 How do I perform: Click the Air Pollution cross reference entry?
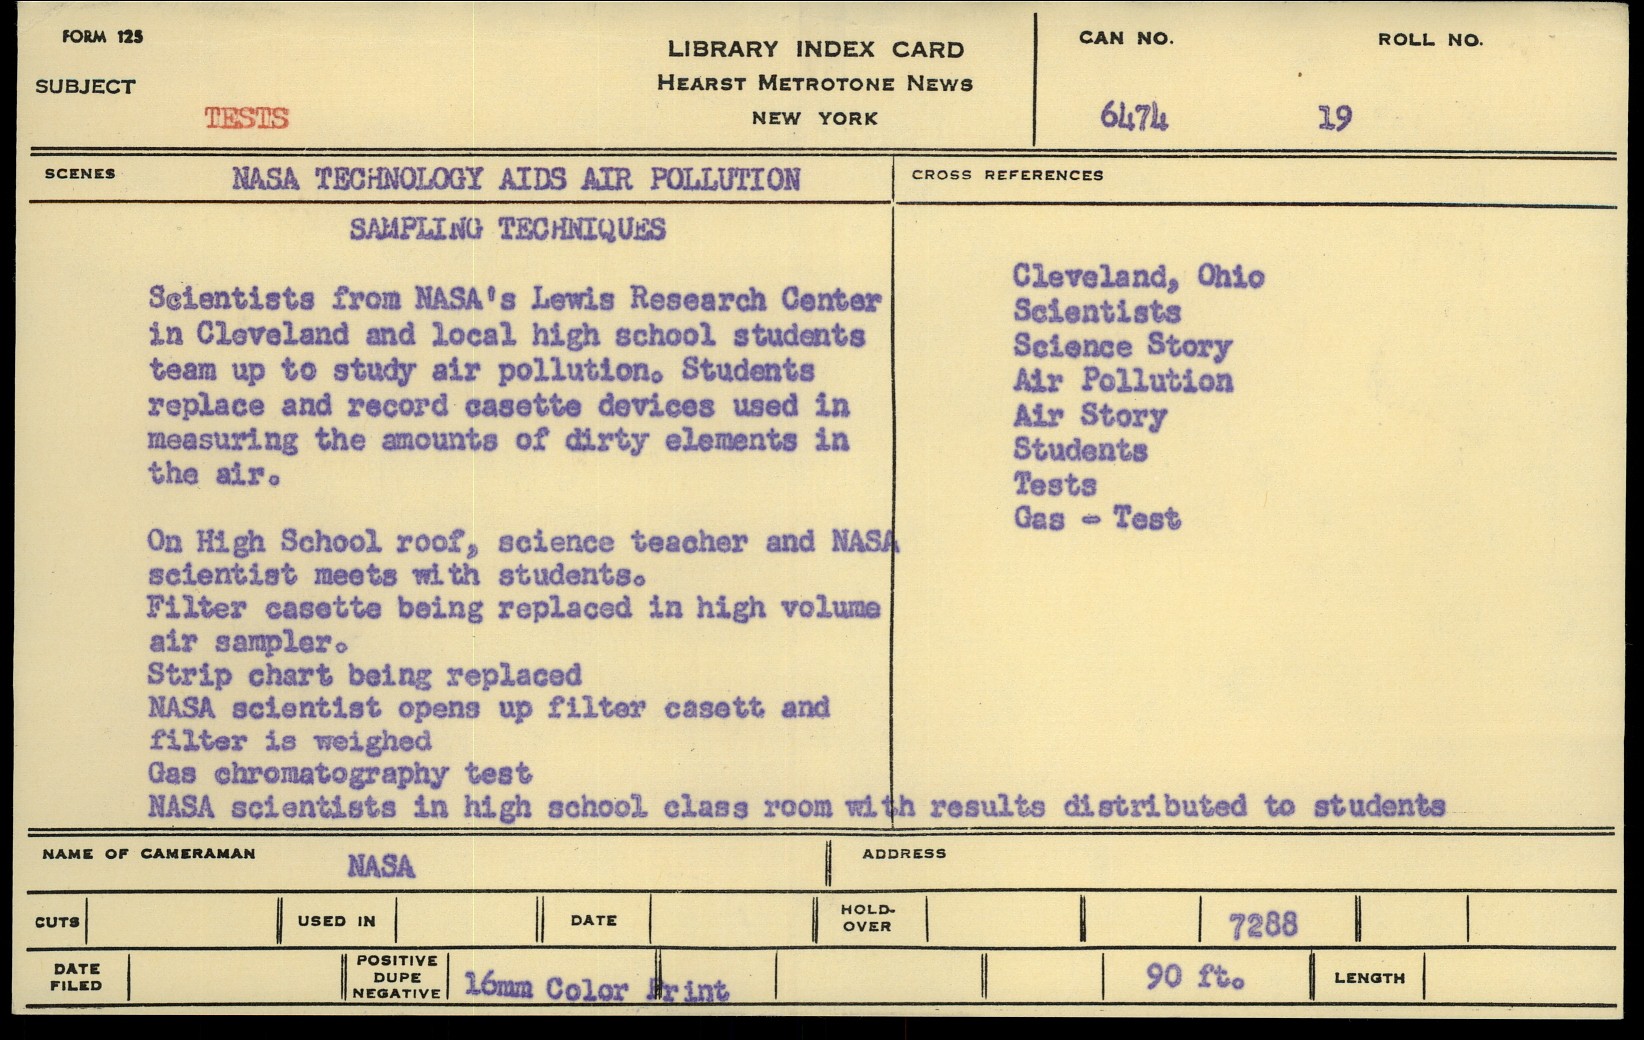[1122, 381]
